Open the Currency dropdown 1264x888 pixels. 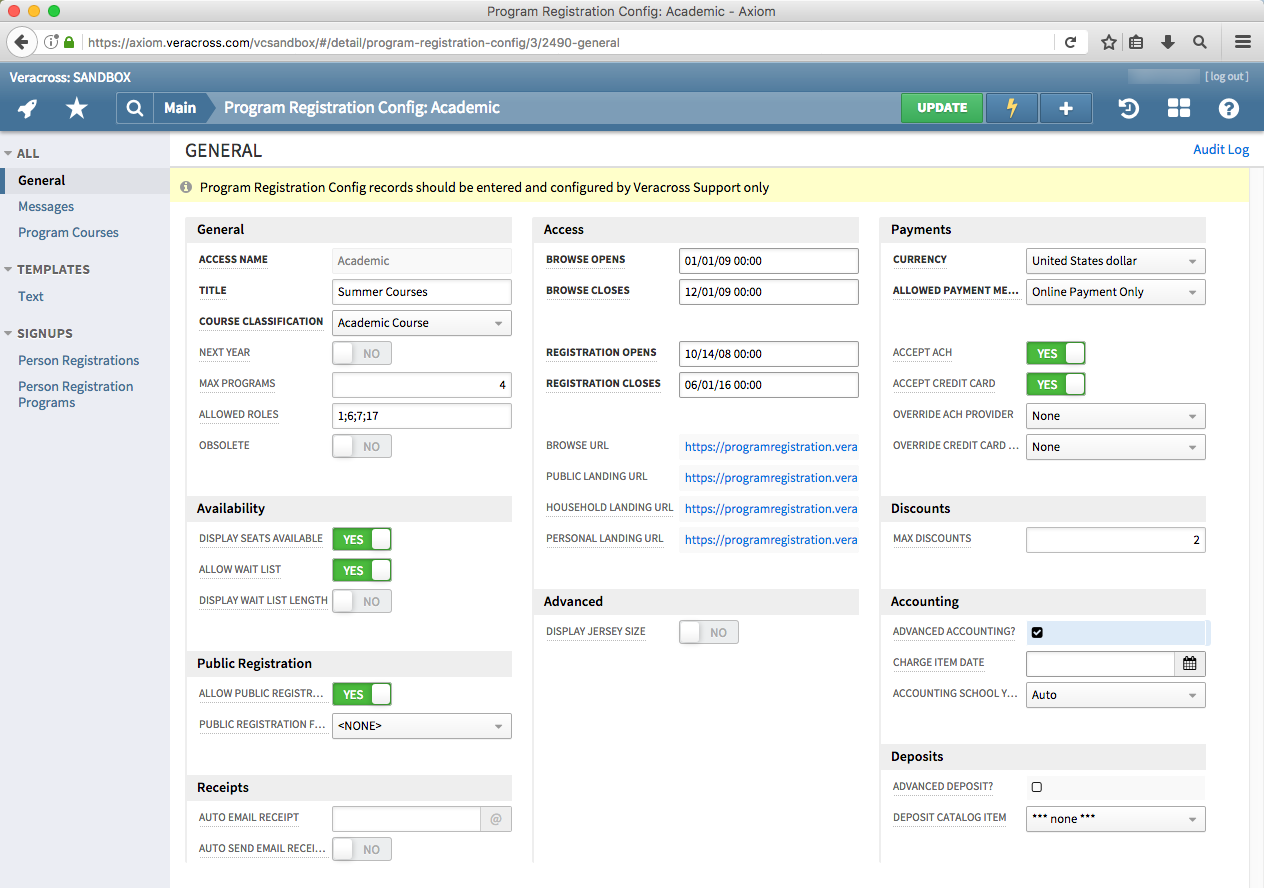click(1115, 260)
